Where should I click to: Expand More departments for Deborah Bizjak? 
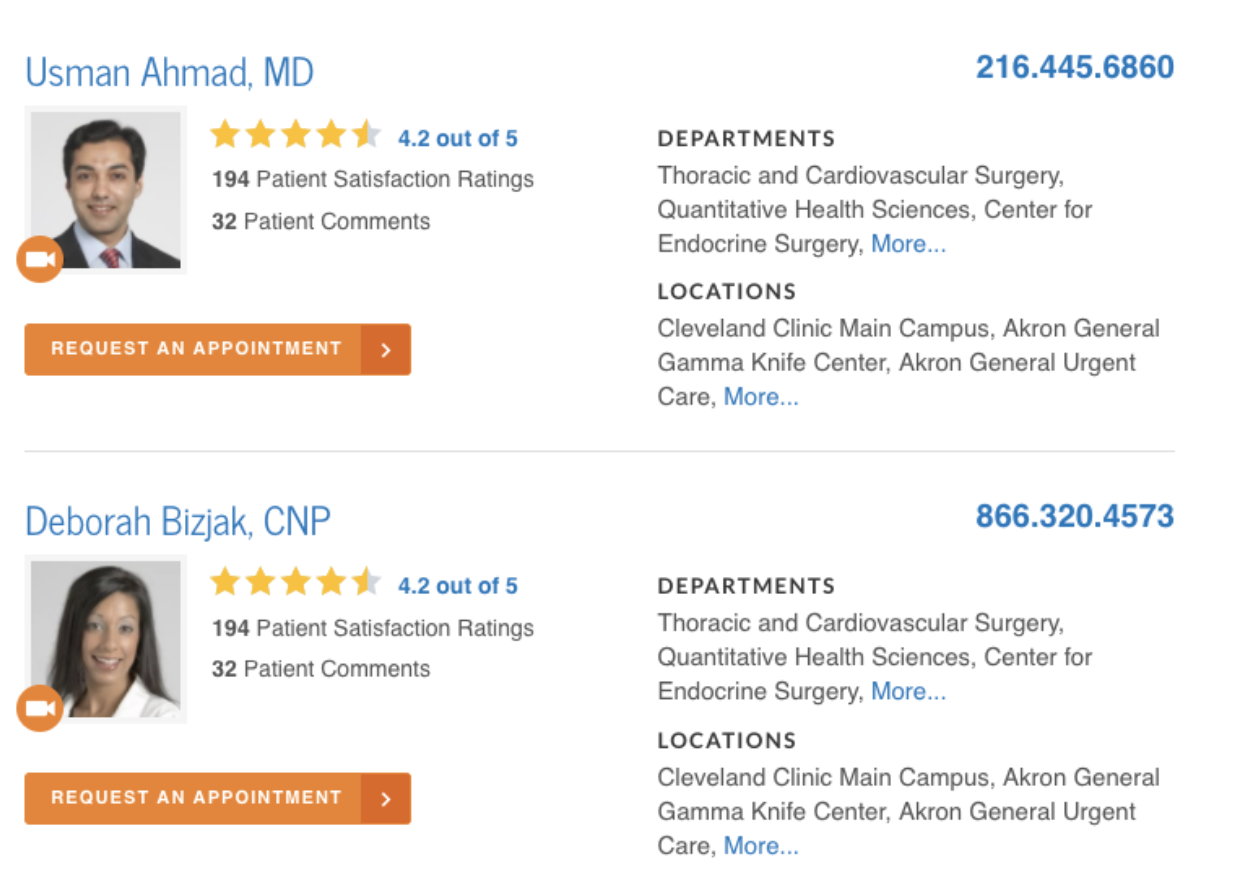(908, 692)
